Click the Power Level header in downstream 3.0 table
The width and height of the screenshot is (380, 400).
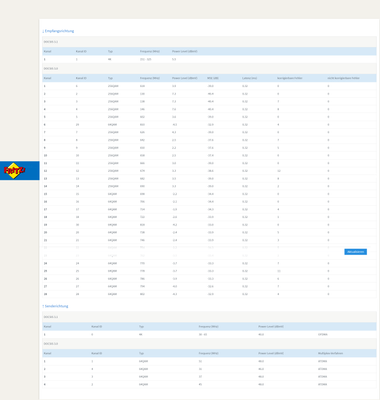[185, 78]
